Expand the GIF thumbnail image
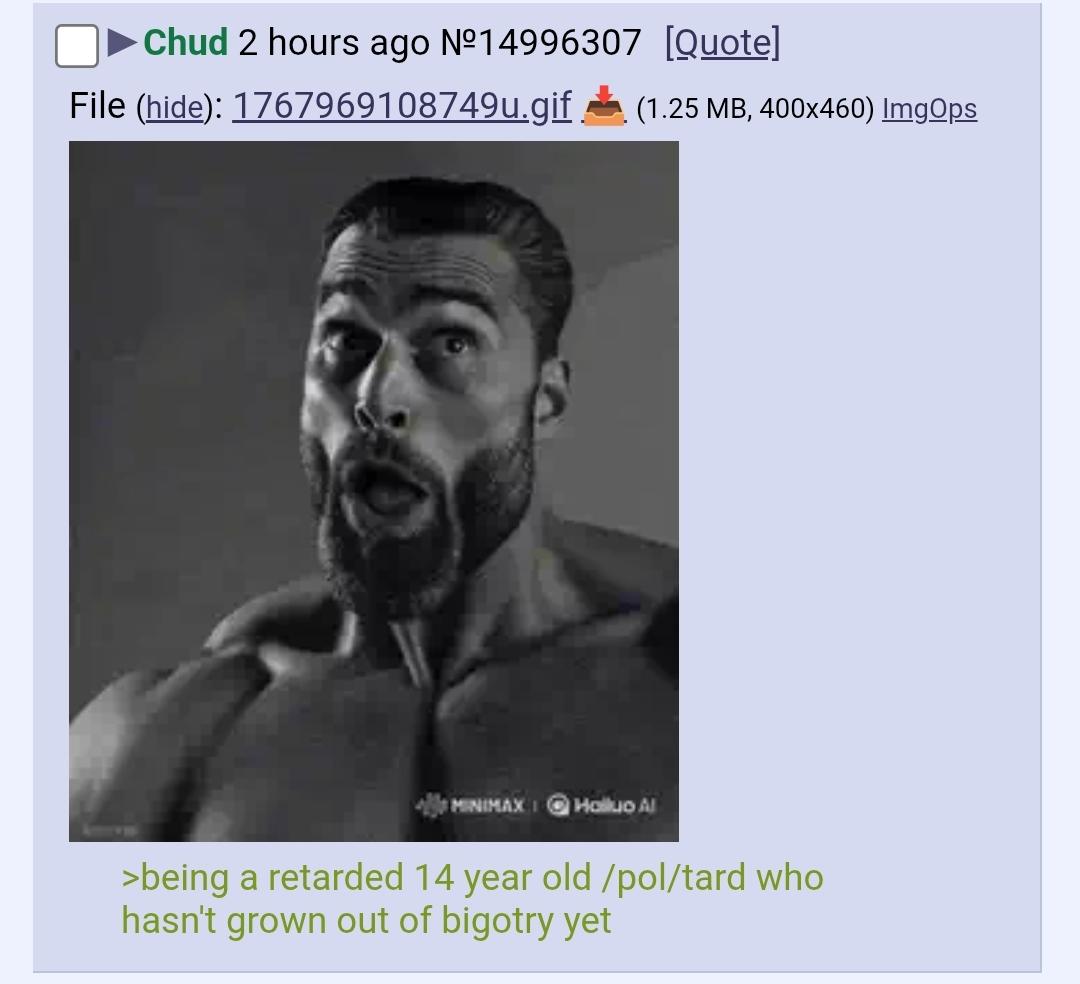The width and height of the screenshot is (1080, 984). (x=374, y=491)
